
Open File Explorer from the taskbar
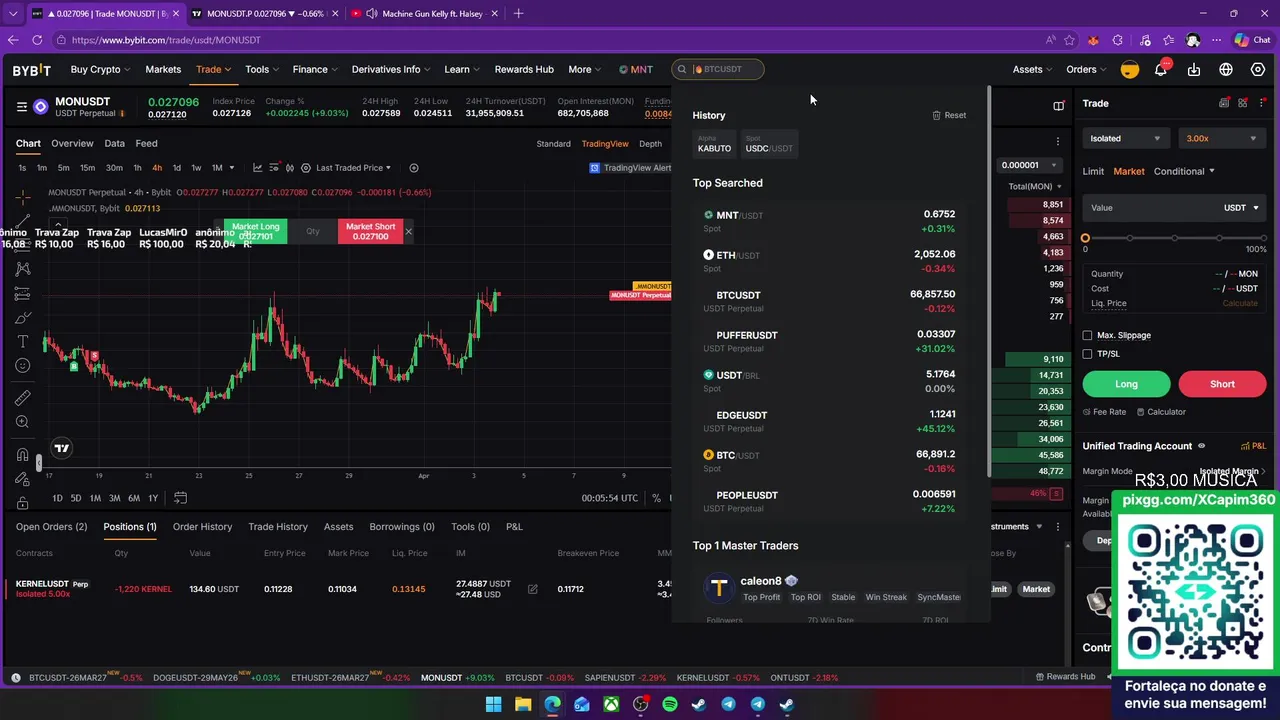523,704
